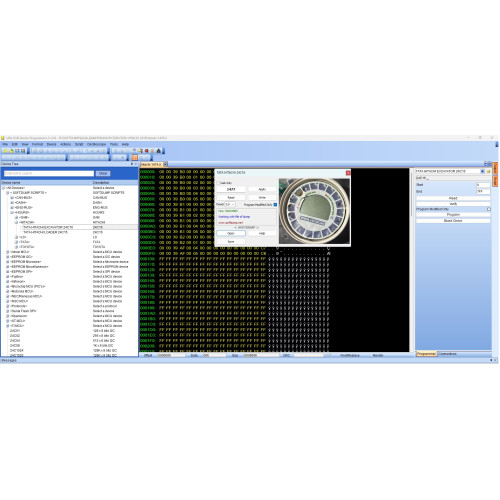
Task: Click the red stop icon in toolbar
Action: 146,151
